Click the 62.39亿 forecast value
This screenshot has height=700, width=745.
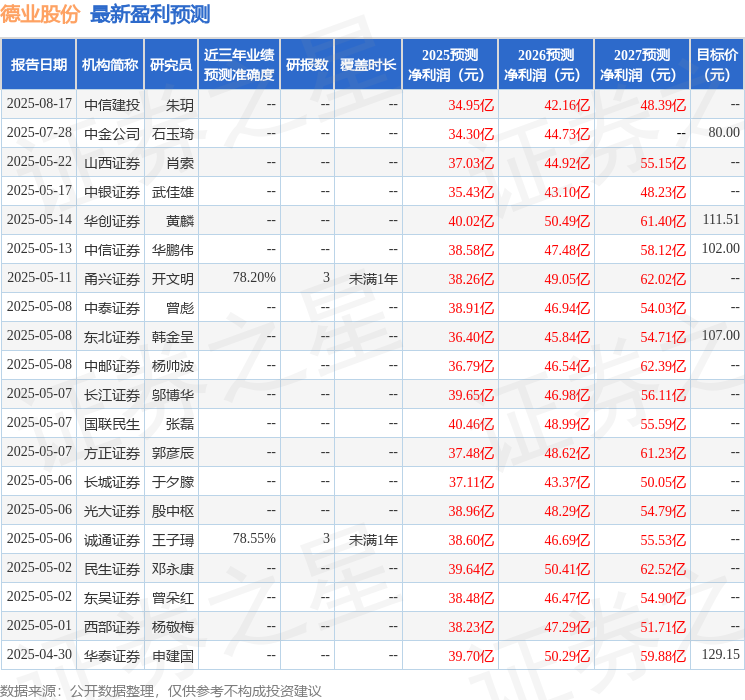point(663,365)
